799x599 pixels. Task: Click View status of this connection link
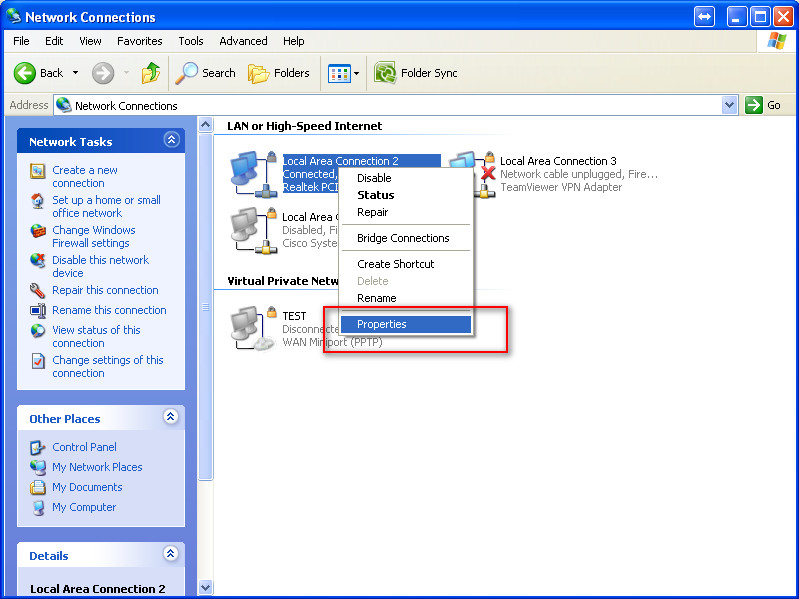tap(96, 336)
